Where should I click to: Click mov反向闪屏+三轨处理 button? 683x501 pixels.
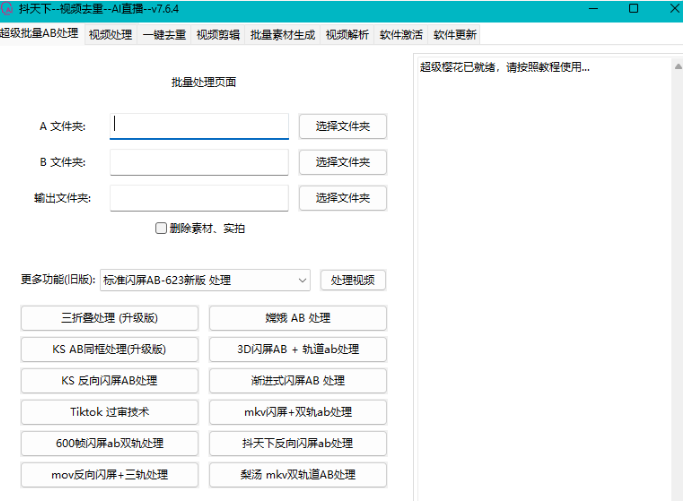tap(109, 475)
